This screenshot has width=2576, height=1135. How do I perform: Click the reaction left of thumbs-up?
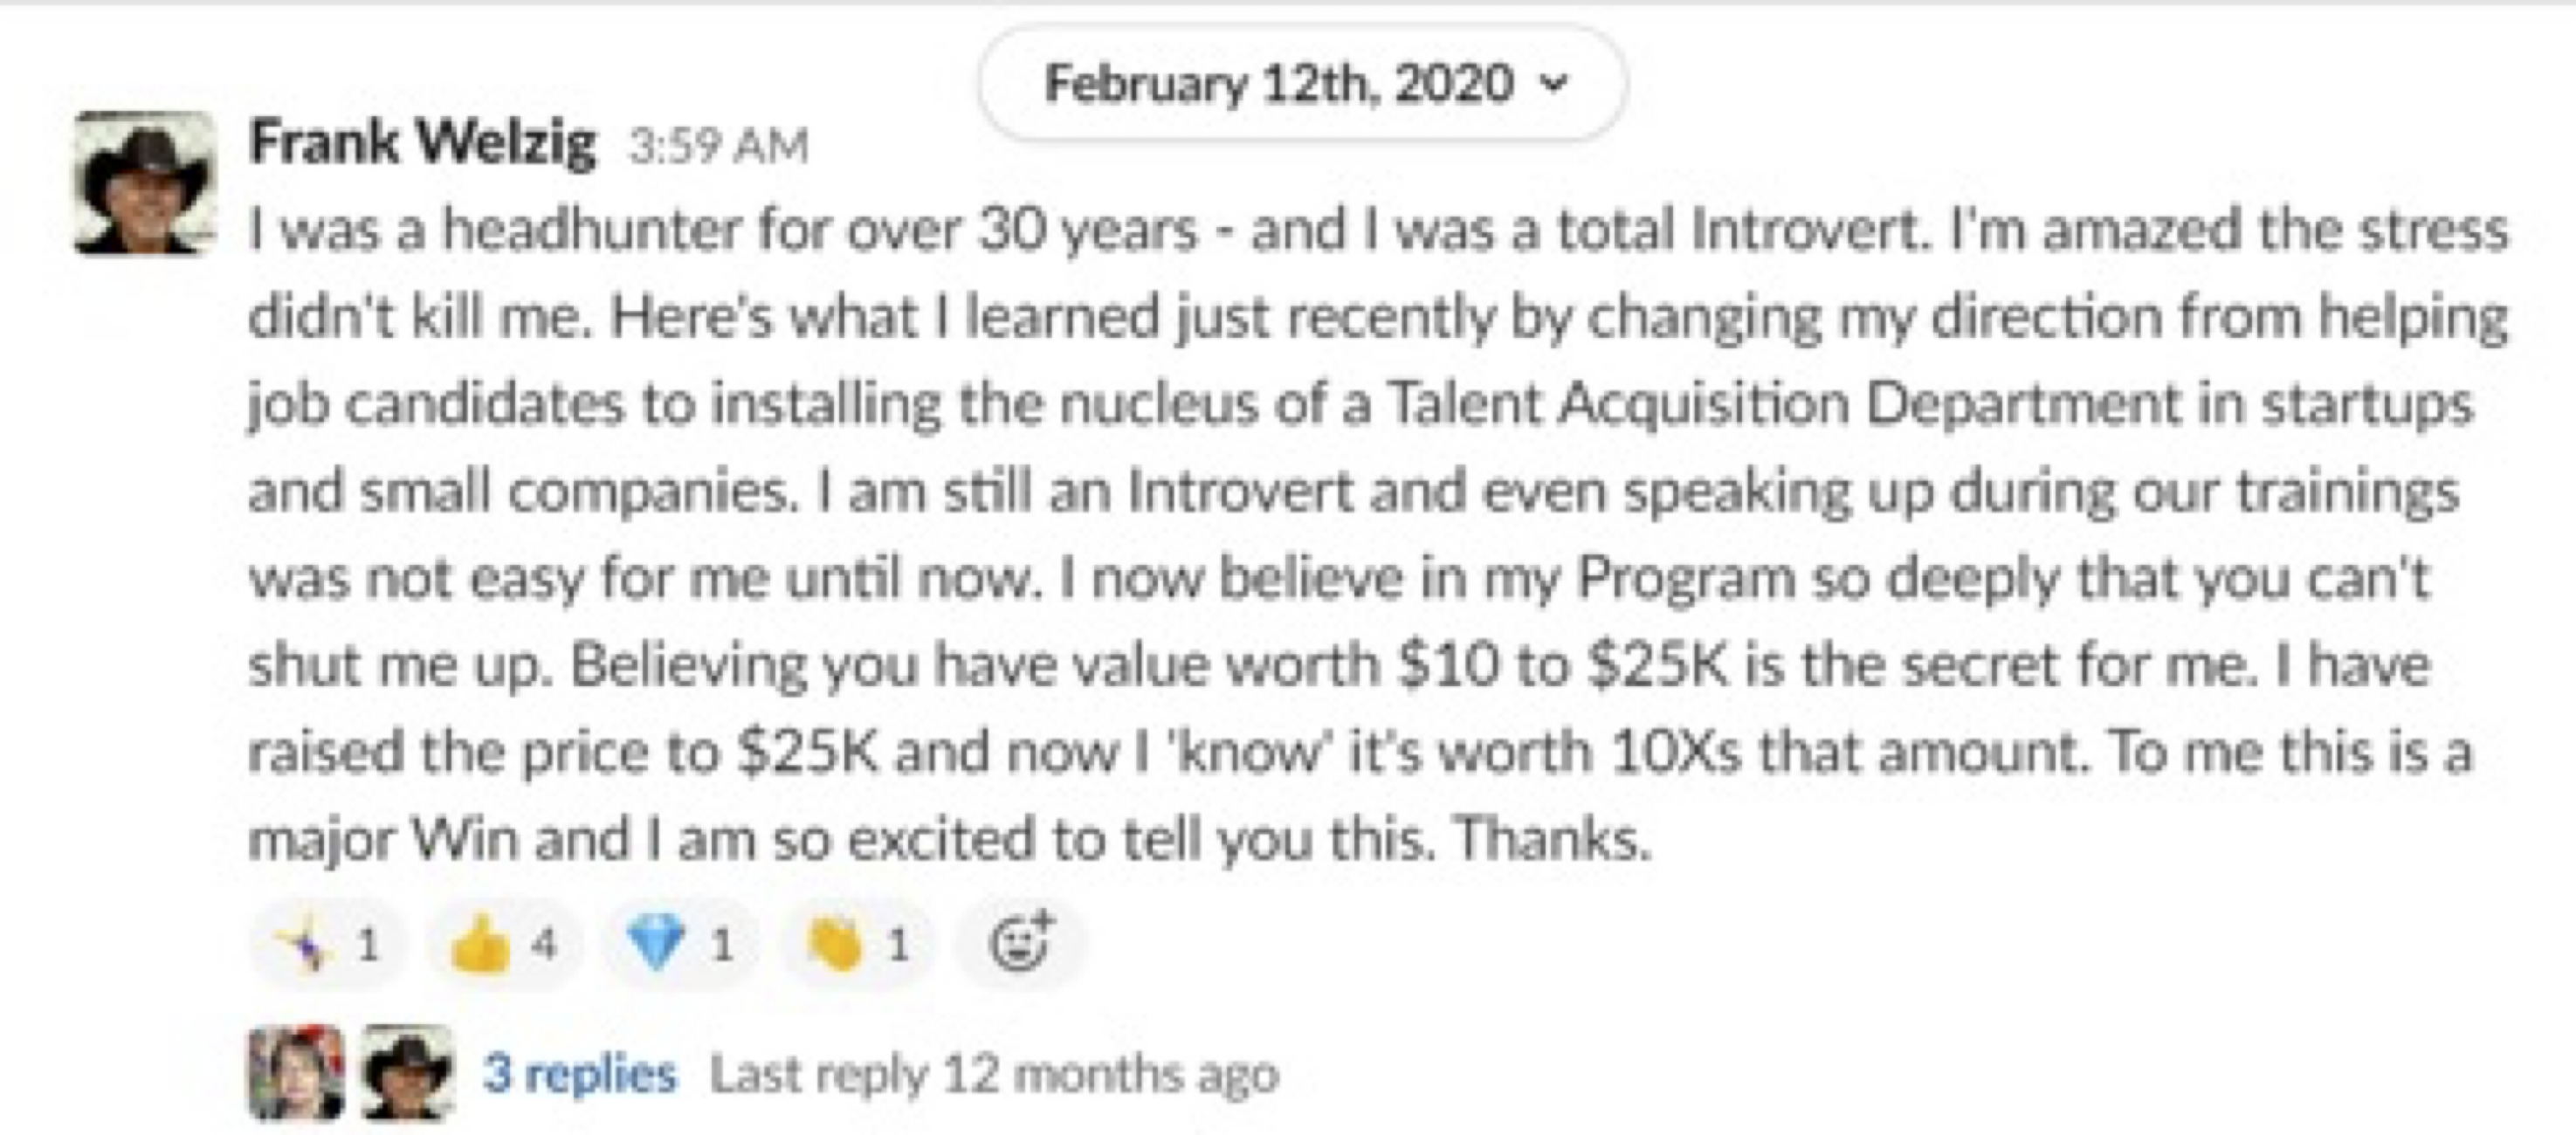coord(328,943)
